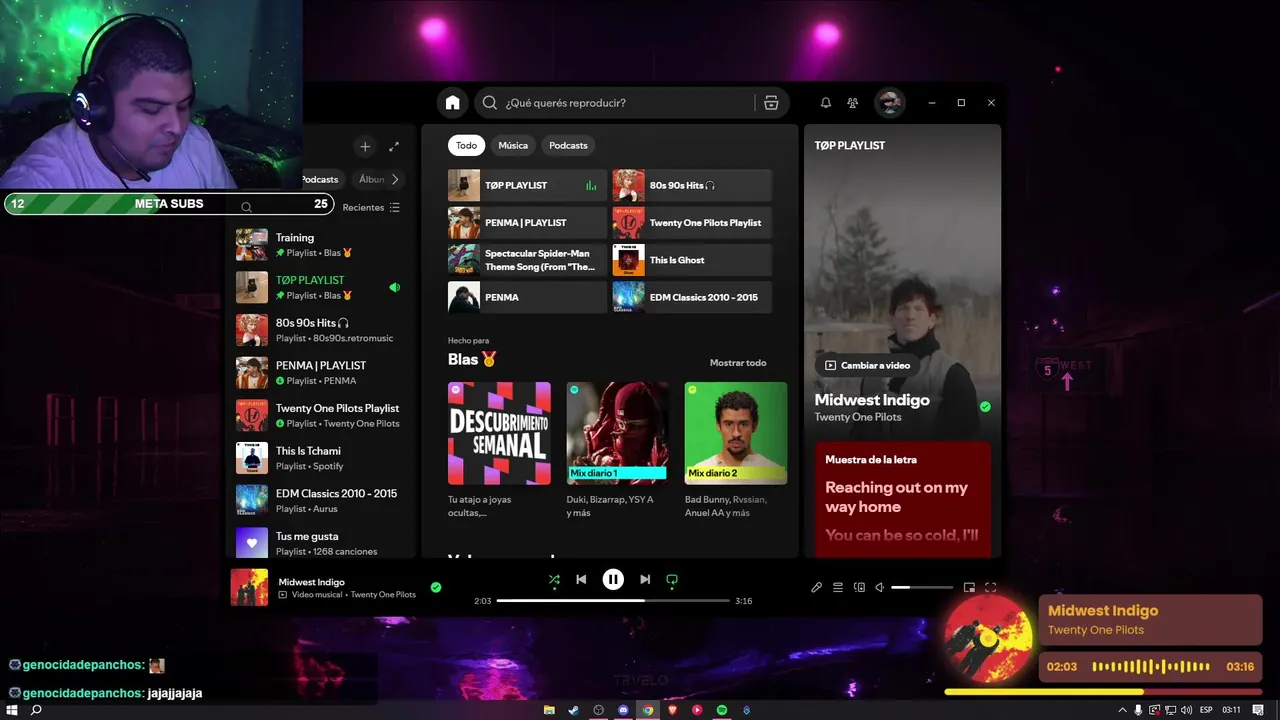The width and height of the screenshot is (1280, 720).
Task: Toggle repeat mode
Action: [672, 579]
